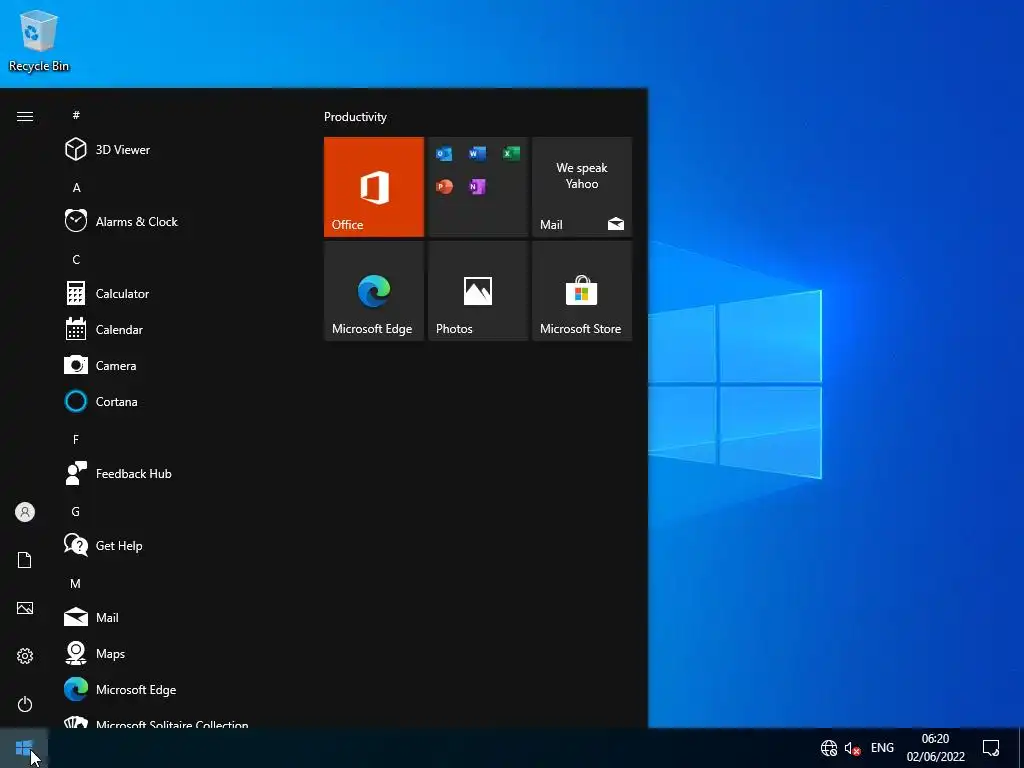1024x768 pixels.
Task: Open OneNote icon in Office folder tile
Action: click(x=477, y=187)
